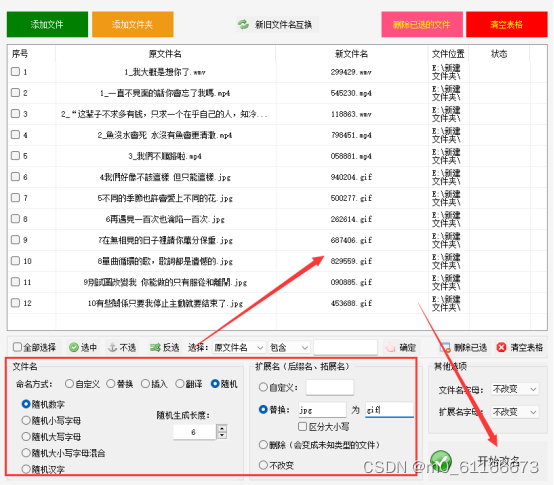Click the green check 选中 button

[83, 348]
